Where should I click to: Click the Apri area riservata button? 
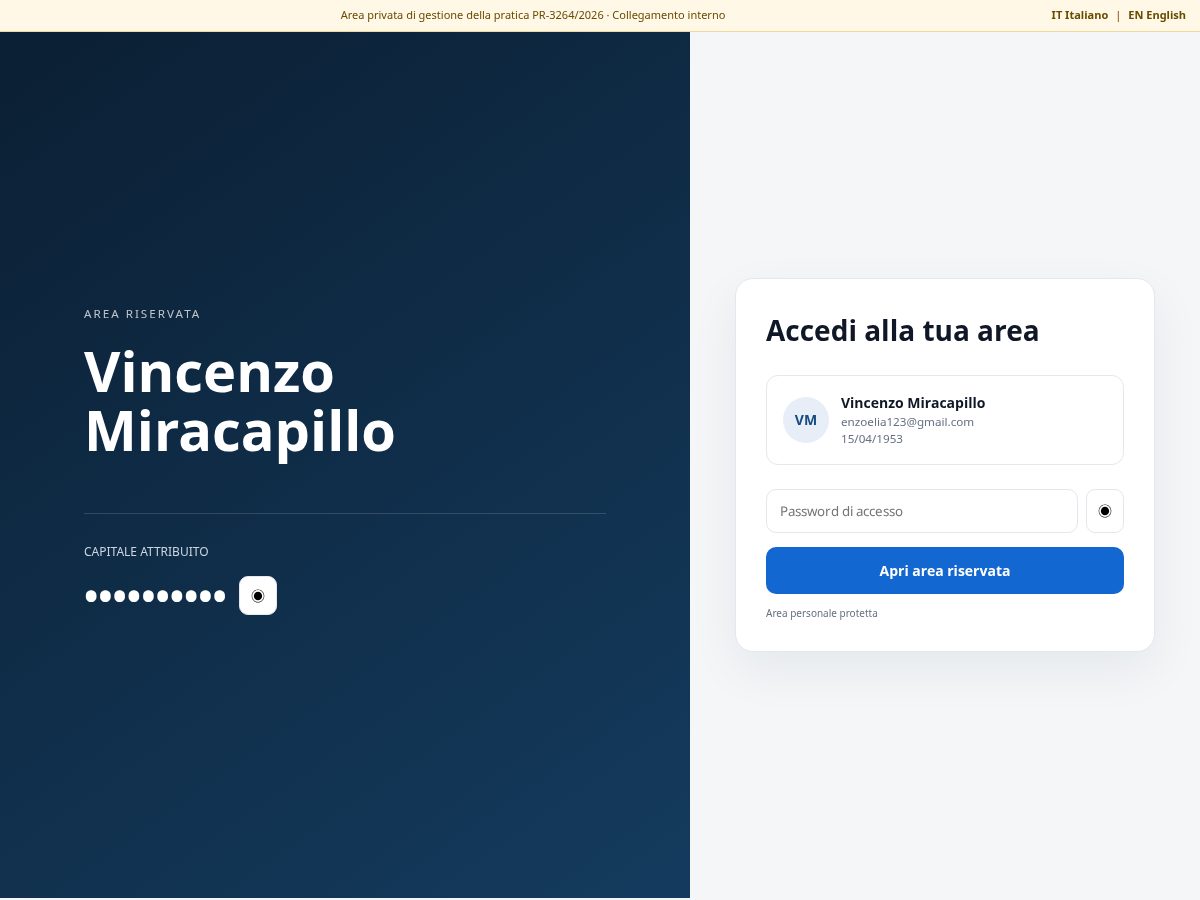point(945,570)
